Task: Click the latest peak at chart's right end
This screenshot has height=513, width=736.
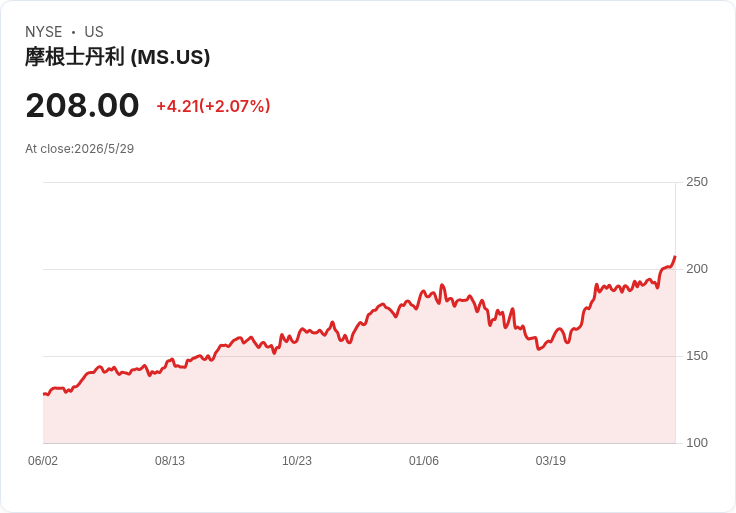Action: click(x=675, y=257)
